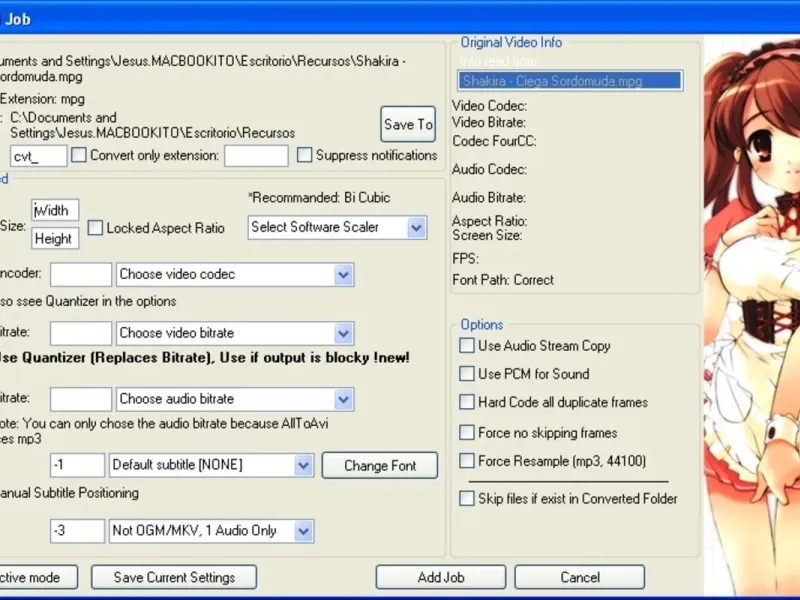Enable Use Audio Stream Copy
This screenshot has height=600, width=800.
(x=466, y=345)
